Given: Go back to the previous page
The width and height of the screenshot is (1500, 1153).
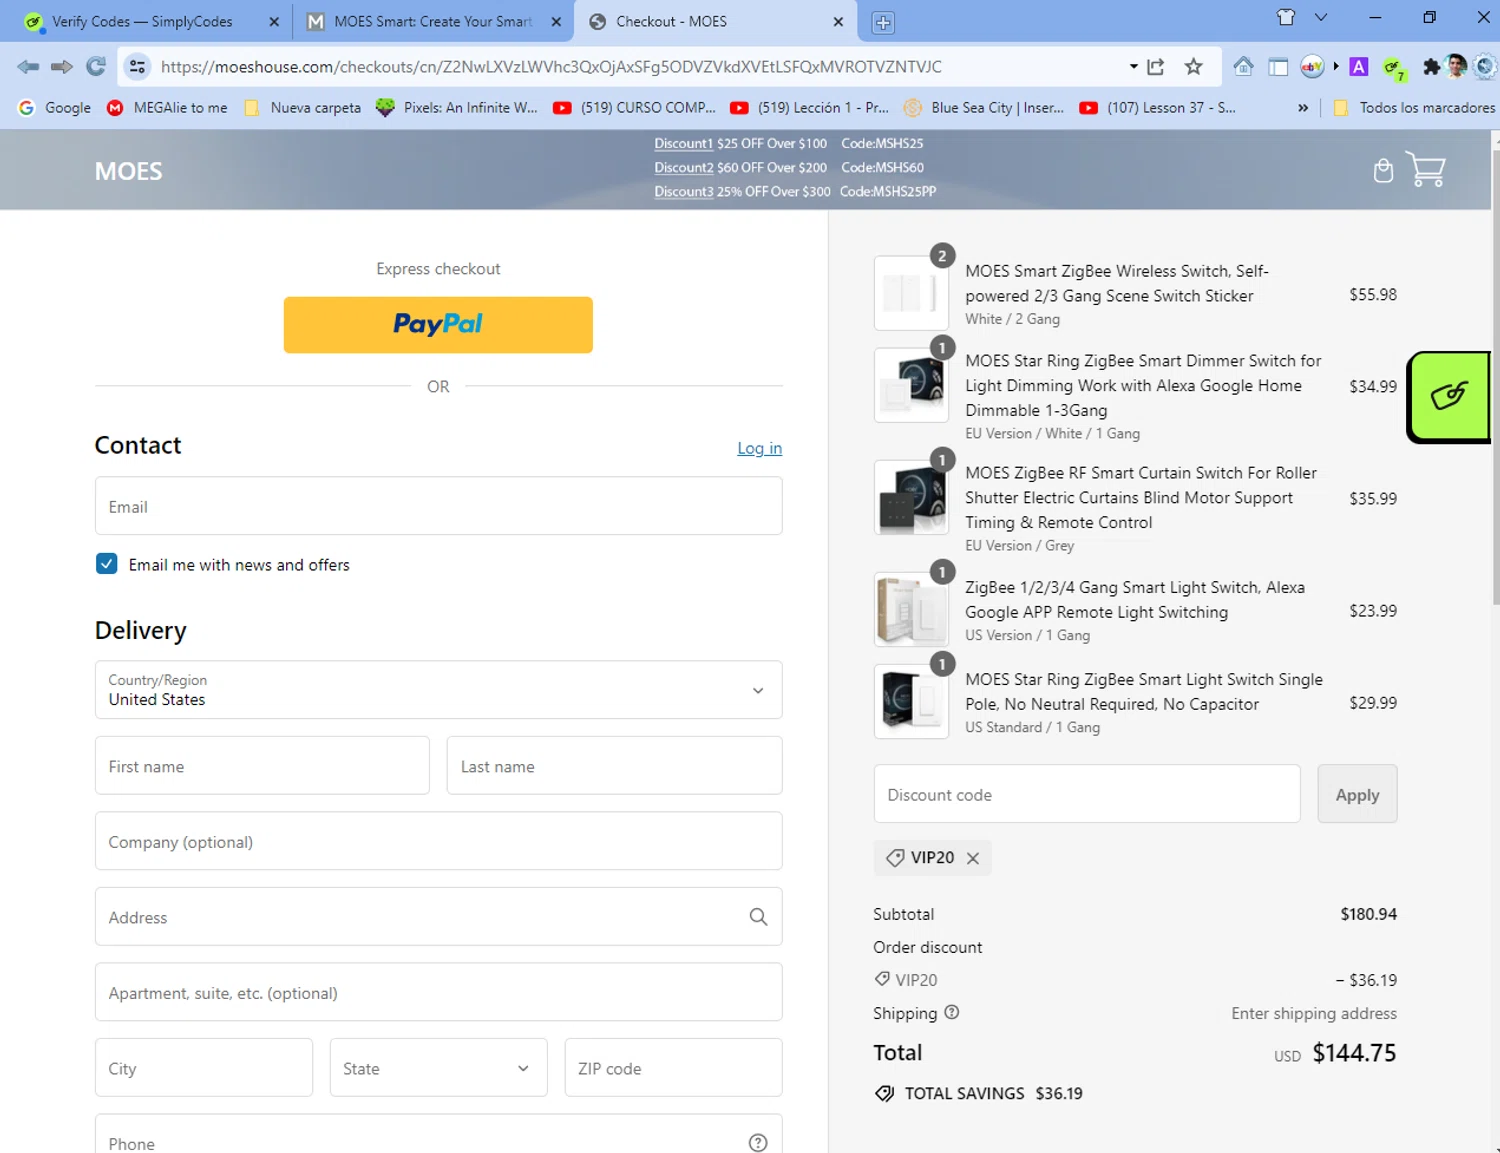Looking at the screenshot, I should point(28,67).
